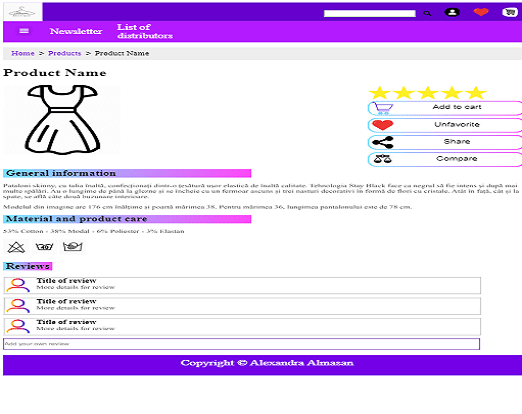Open favorites via header heart icon
Viewport: 522px width, 414px height.
coord(481,12)
